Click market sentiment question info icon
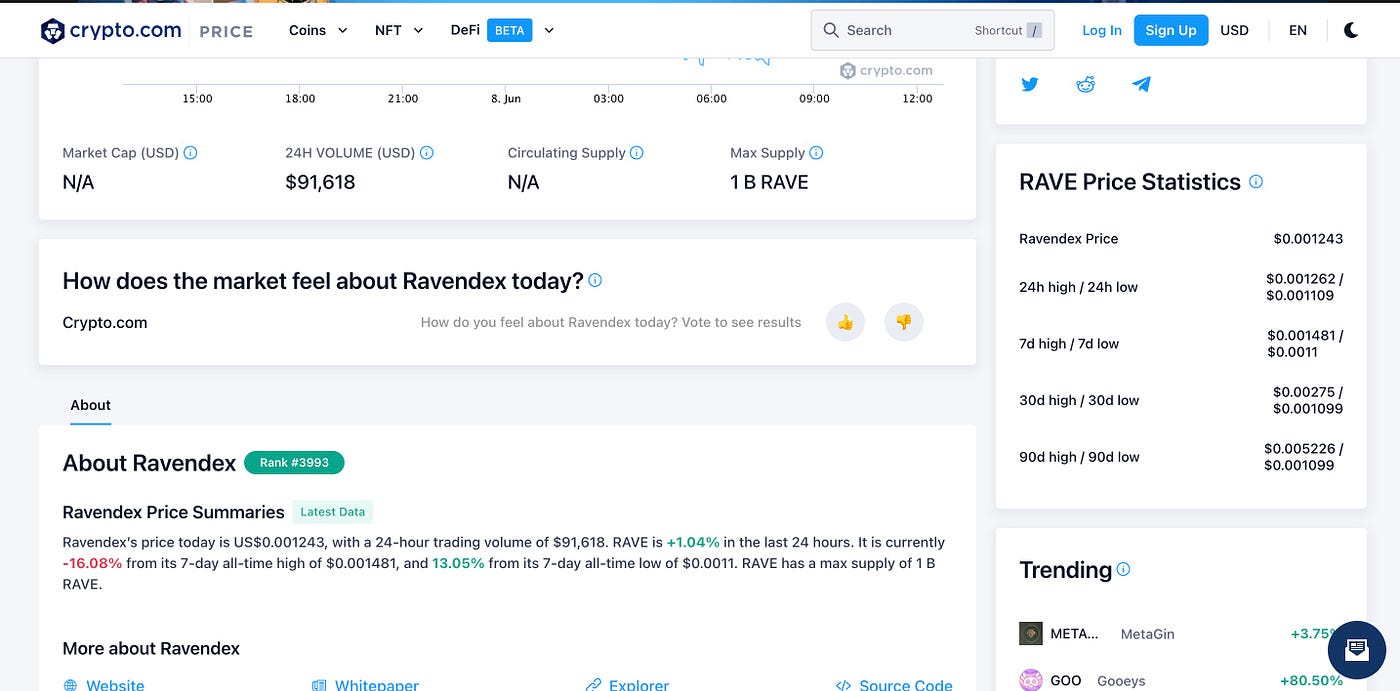1400x691 pixels. (595, 280)
